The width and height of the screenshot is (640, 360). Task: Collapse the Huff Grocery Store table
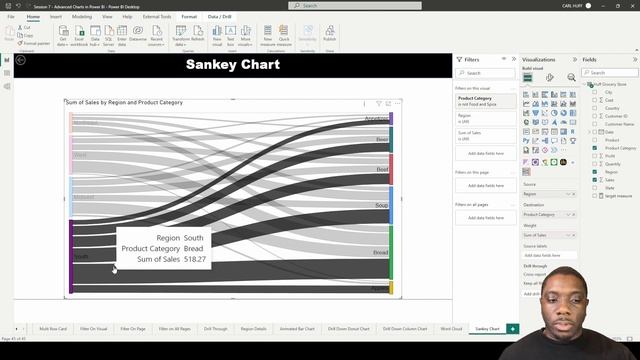pyautogui.click(x=584, y=84)
